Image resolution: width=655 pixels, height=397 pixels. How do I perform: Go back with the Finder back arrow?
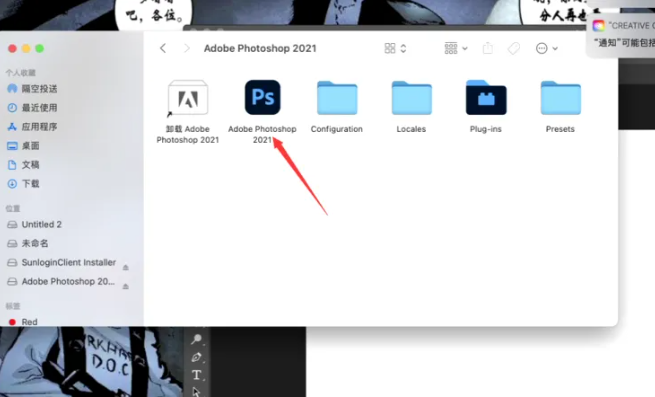163,48
